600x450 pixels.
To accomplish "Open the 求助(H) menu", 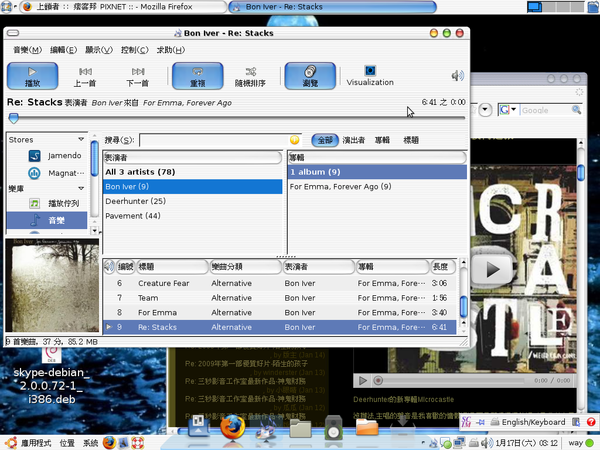I will point(171,50).
